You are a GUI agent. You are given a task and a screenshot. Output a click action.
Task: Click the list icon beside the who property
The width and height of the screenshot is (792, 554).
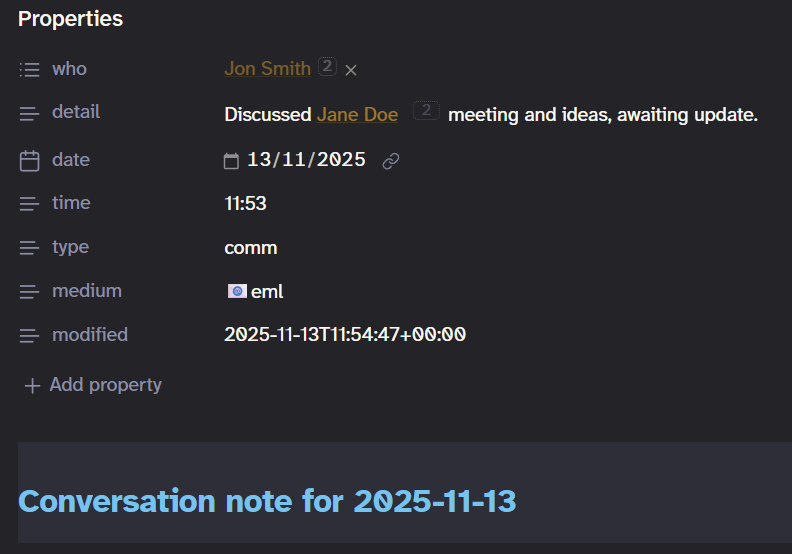pyautogui.click(x=30, y=69)
